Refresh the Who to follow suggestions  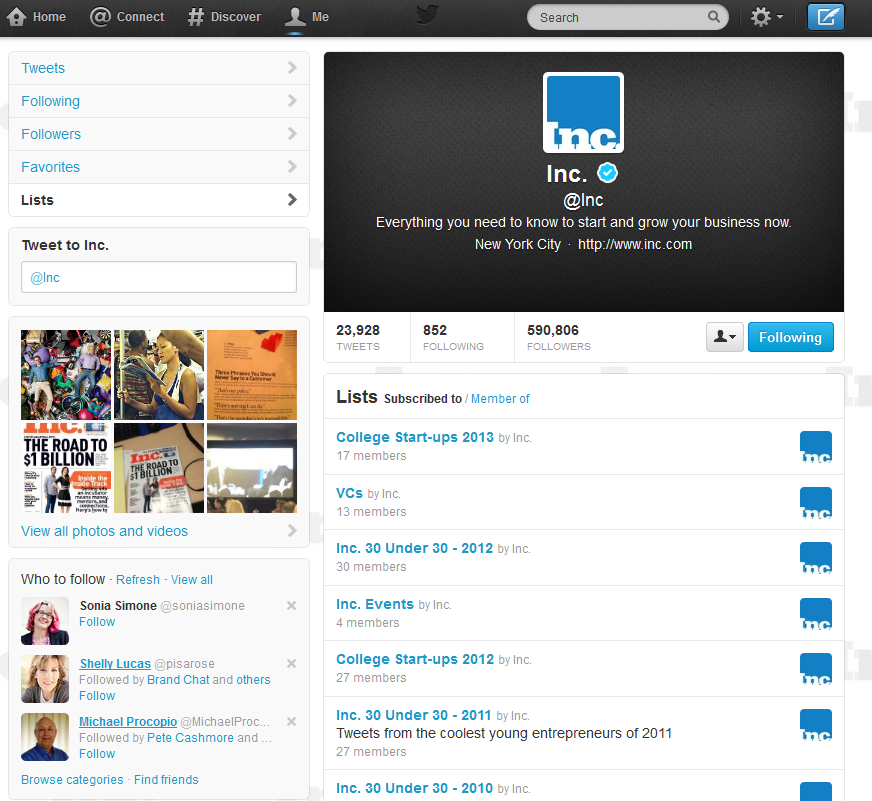(x=138, y=579)
